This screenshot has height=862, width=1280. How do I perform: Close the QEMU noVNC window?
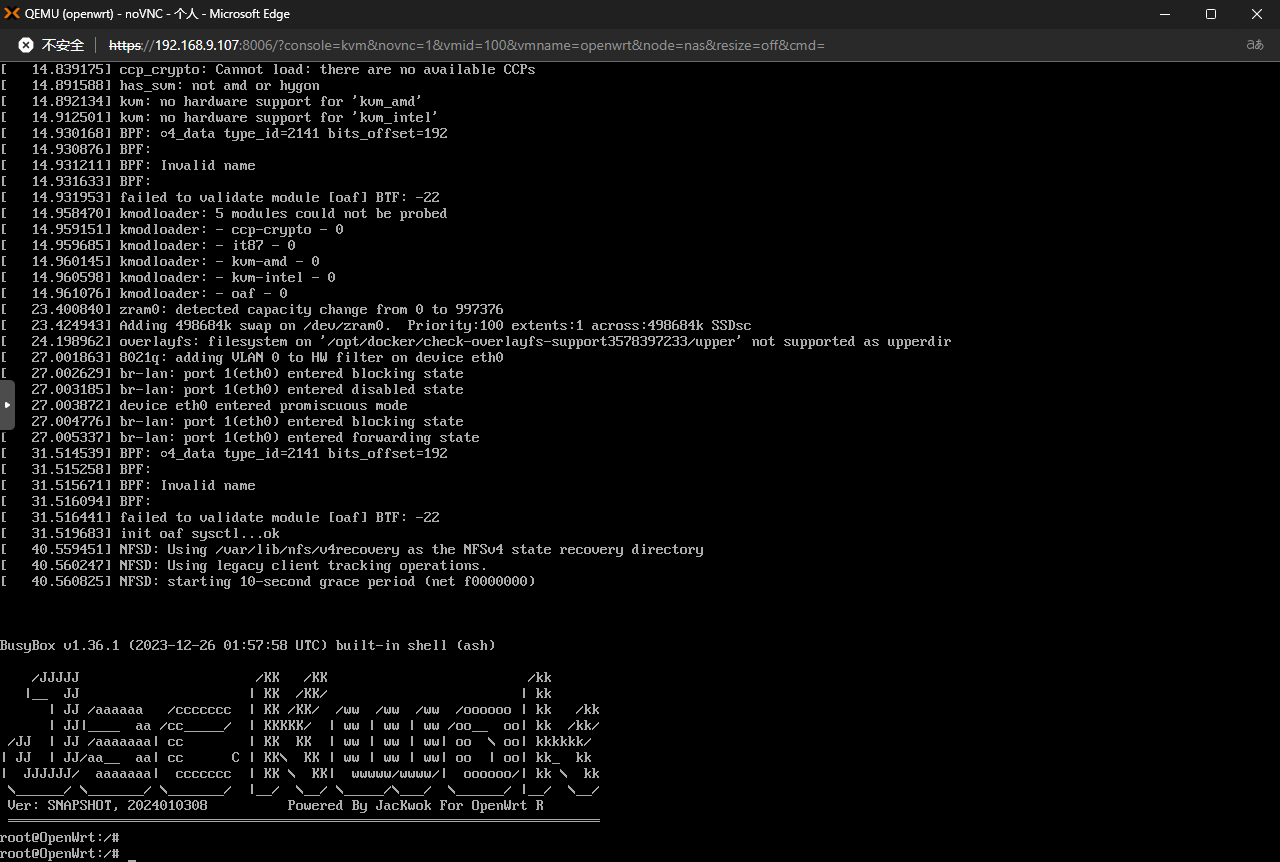coord(1257,14)
